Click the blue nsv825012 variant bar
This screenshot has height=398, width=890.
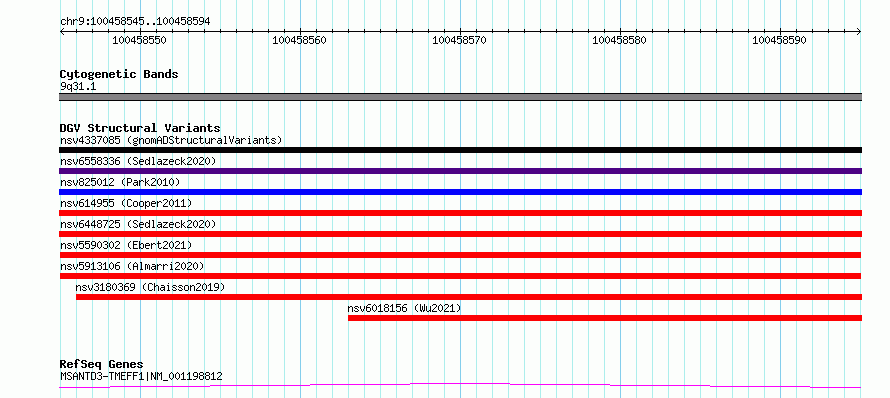(460, 192)
